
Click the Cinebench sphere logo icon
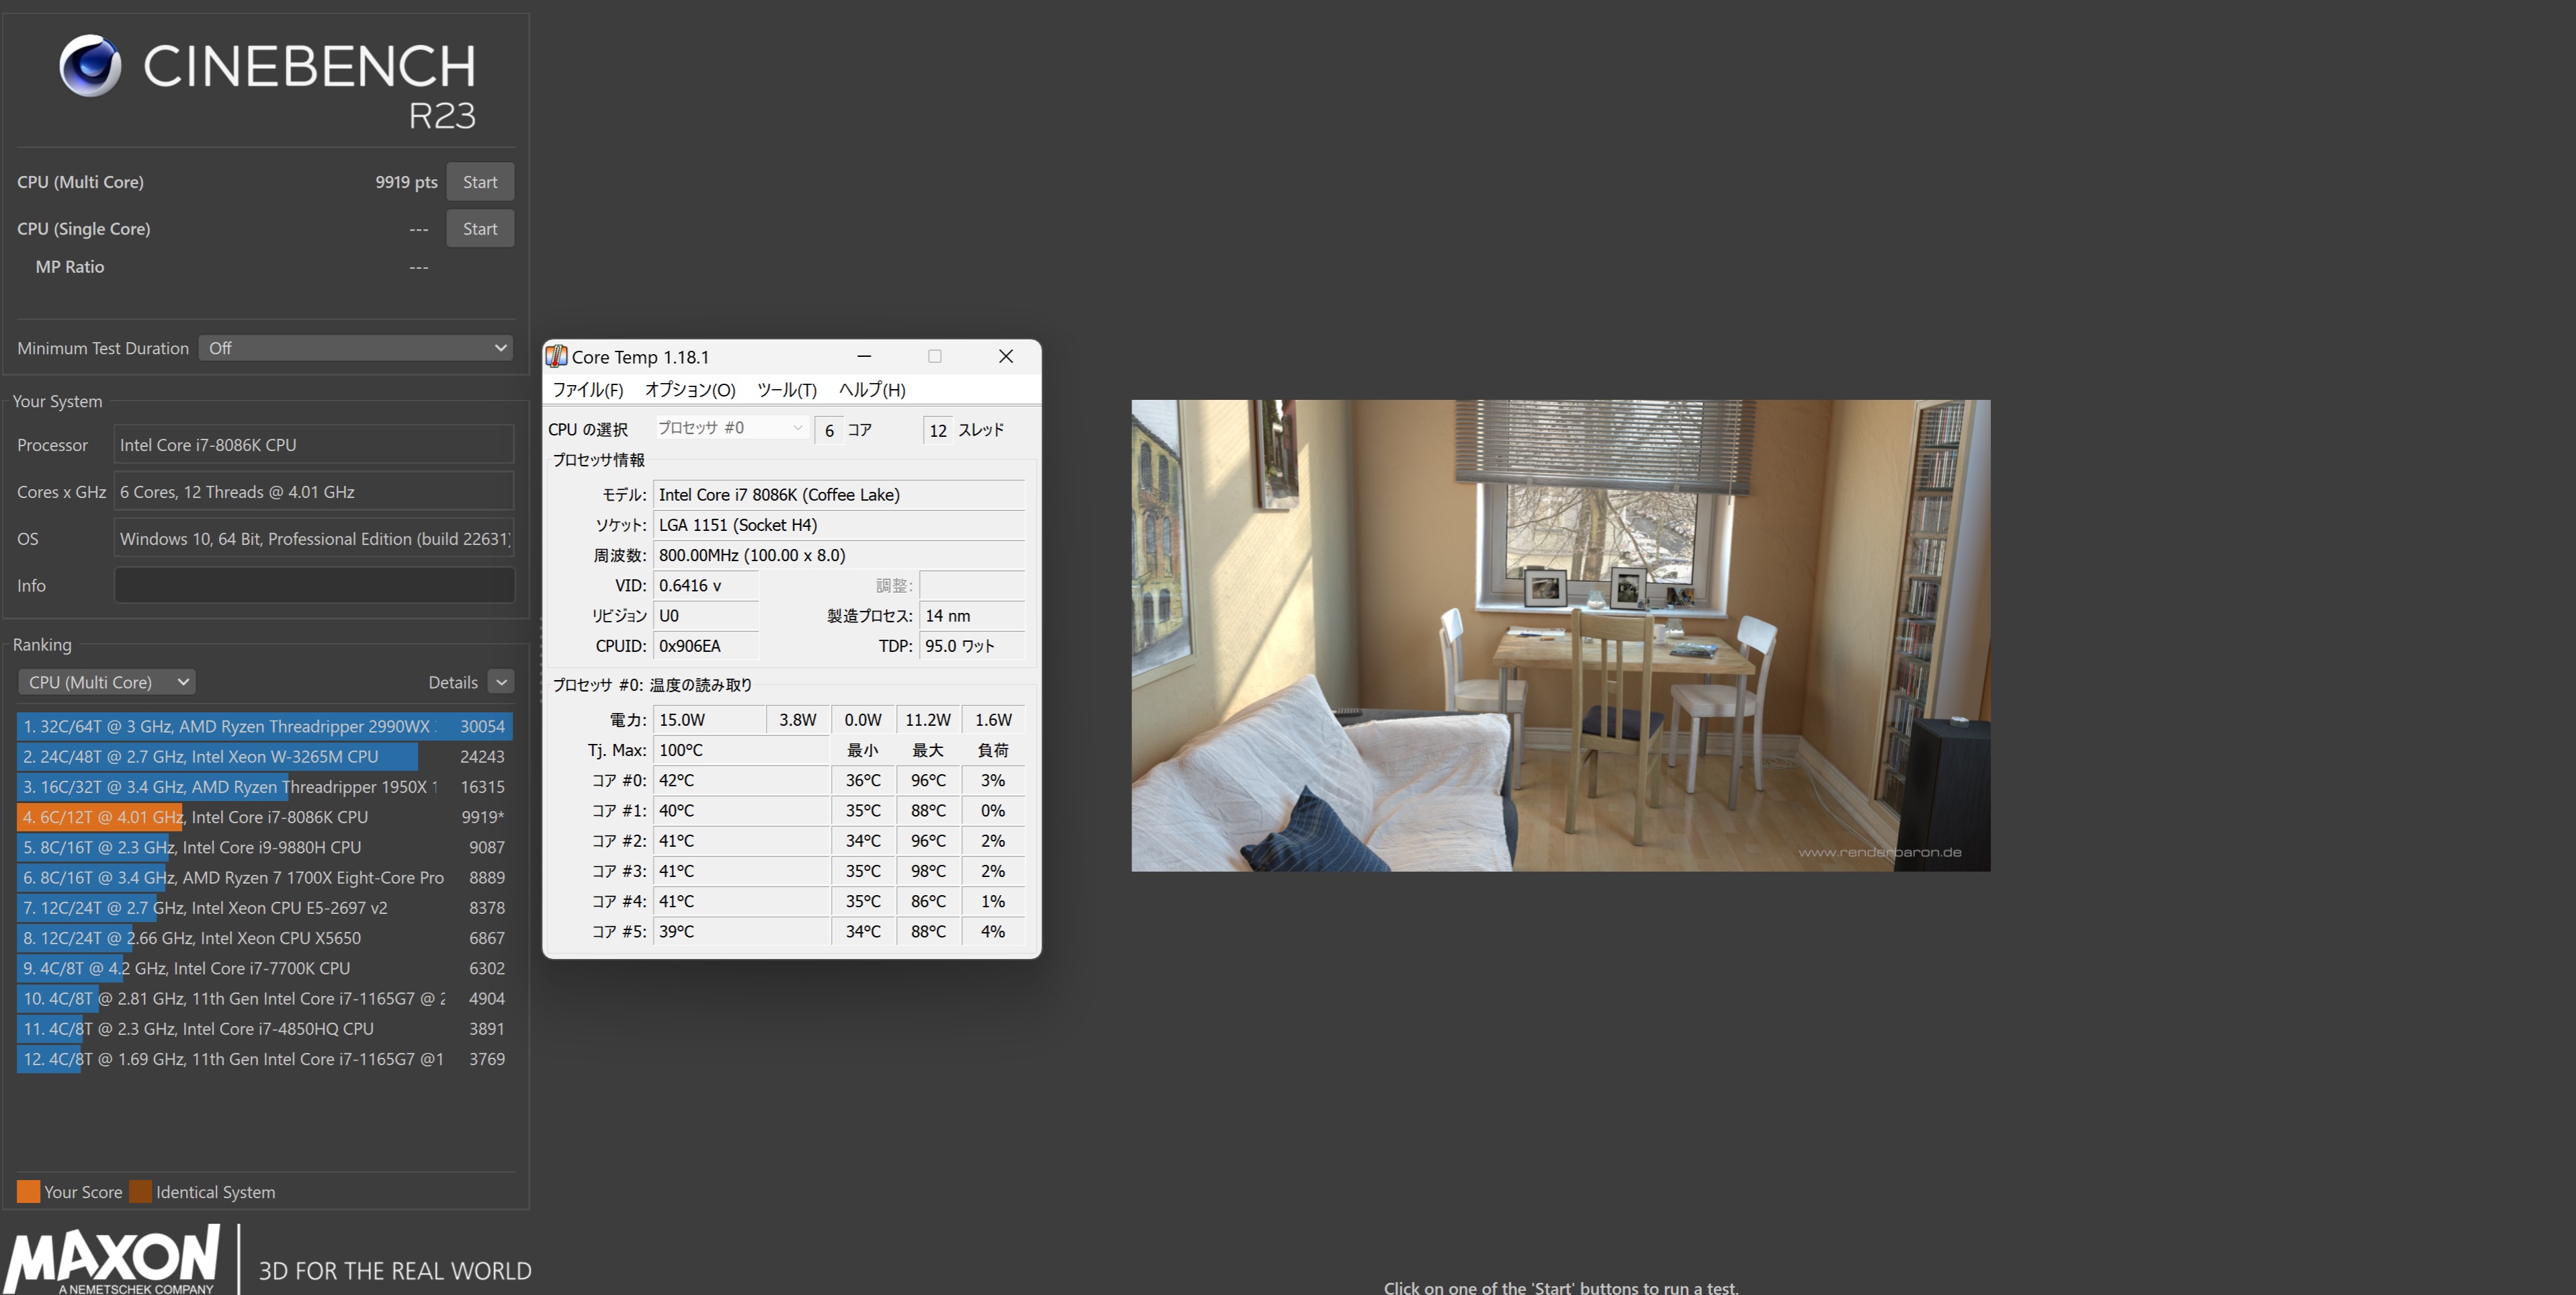90,65
